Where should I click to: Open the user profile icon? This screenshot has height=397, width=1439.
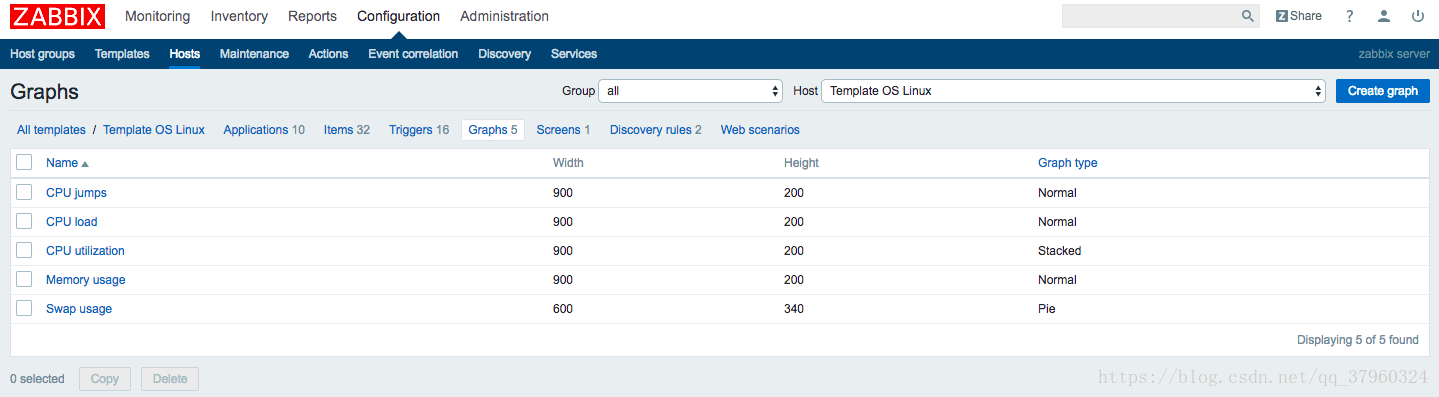tap(1384, 16)
